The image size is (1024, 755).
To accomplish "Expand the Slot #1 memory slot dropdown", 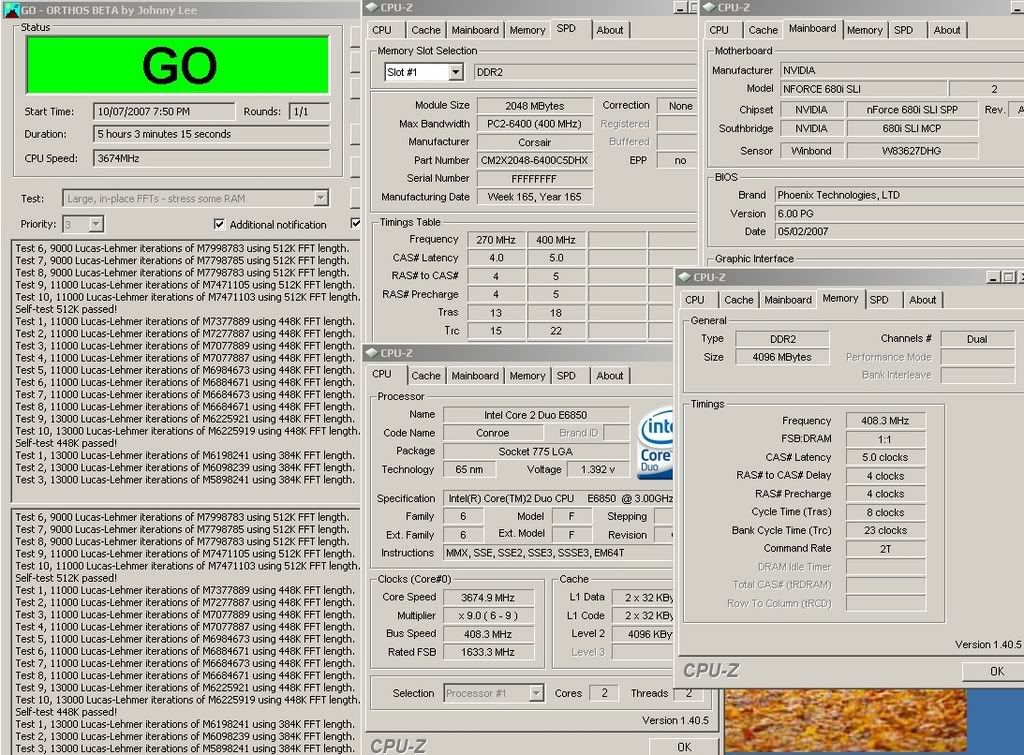I will 456,72.
